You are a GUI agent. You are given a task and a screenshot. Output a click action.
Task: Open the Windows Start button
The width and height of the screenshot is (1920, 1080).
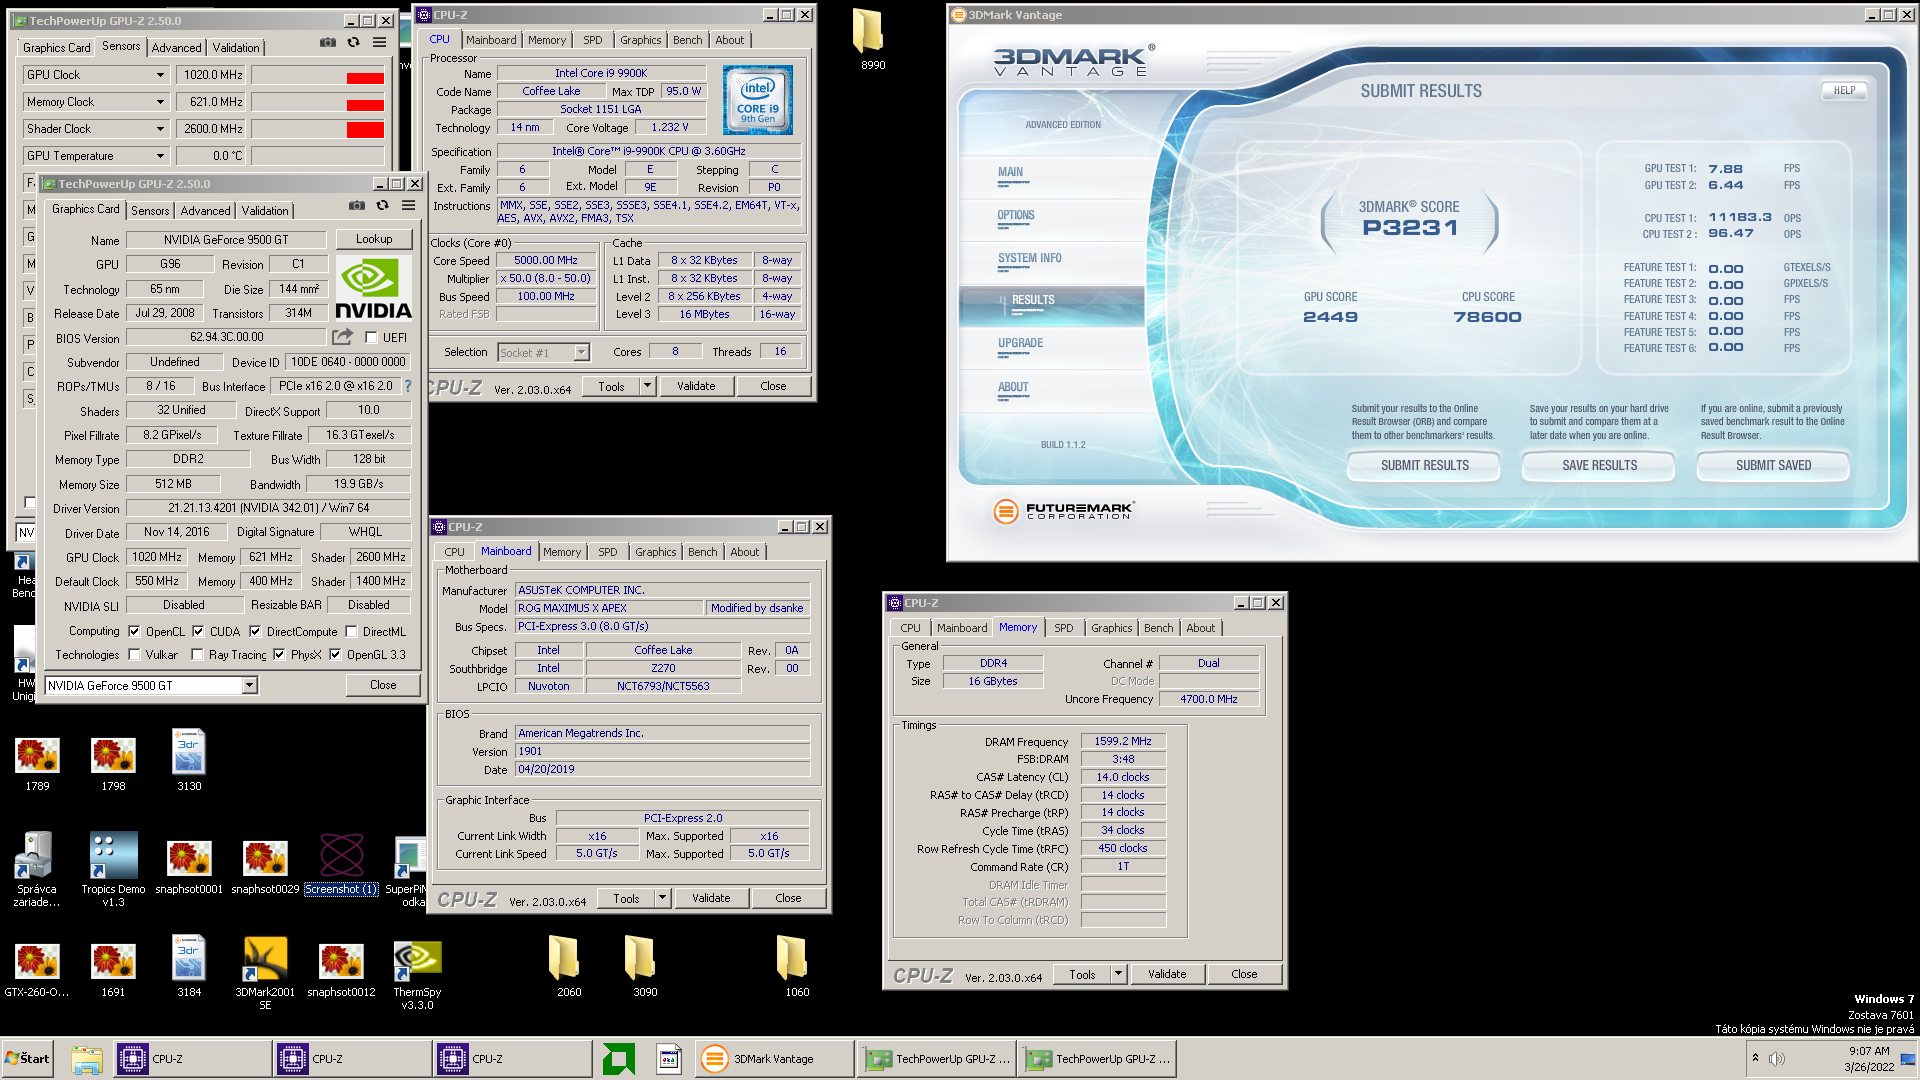pyautogui.click(x=27, y=1059)
